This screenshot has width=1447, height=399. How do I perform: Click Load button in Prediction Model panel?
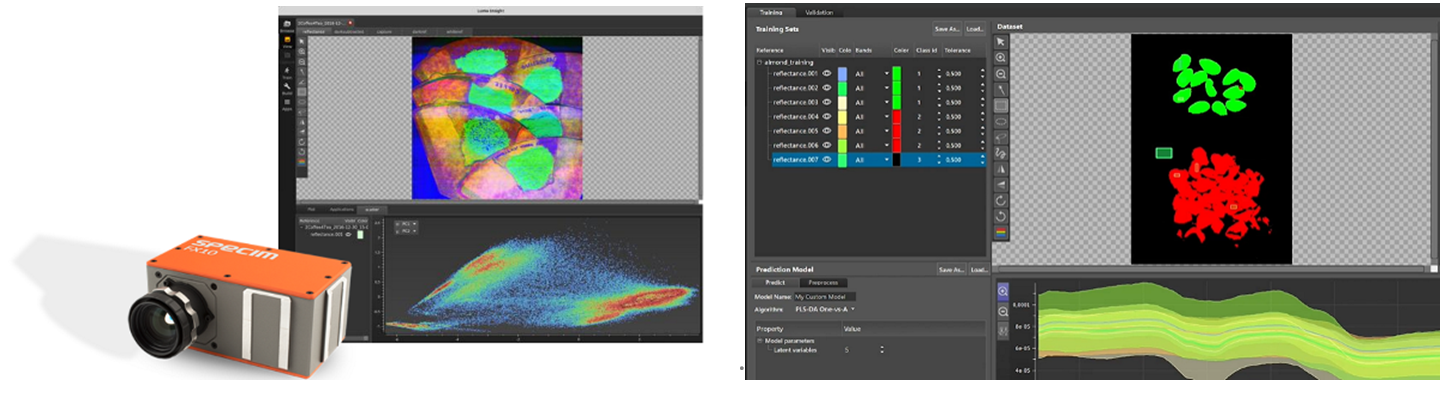coord(978,270)
